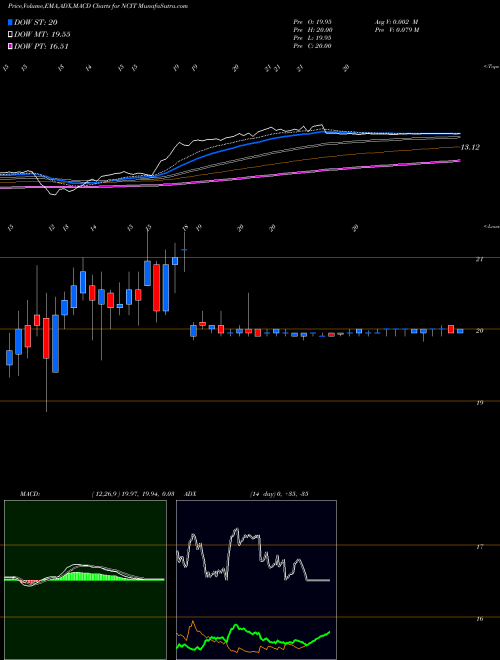This screenshot has height=660, width=500.
Task: Click the '<Lows' label at right edge
Action: tap(491, 226)
